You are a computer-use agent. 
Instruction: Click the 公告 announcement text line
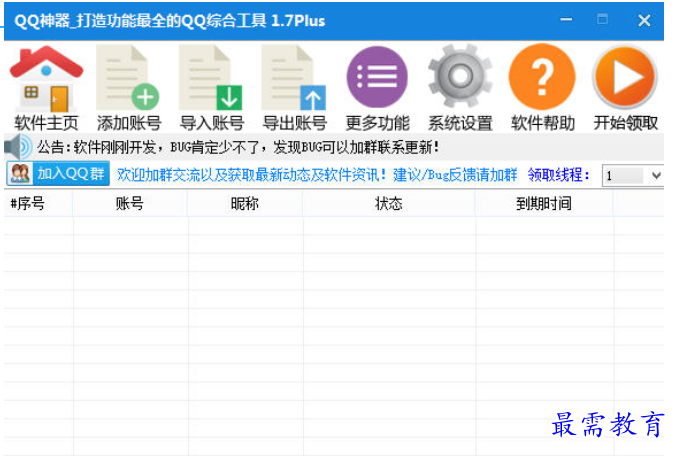(238, 147)
